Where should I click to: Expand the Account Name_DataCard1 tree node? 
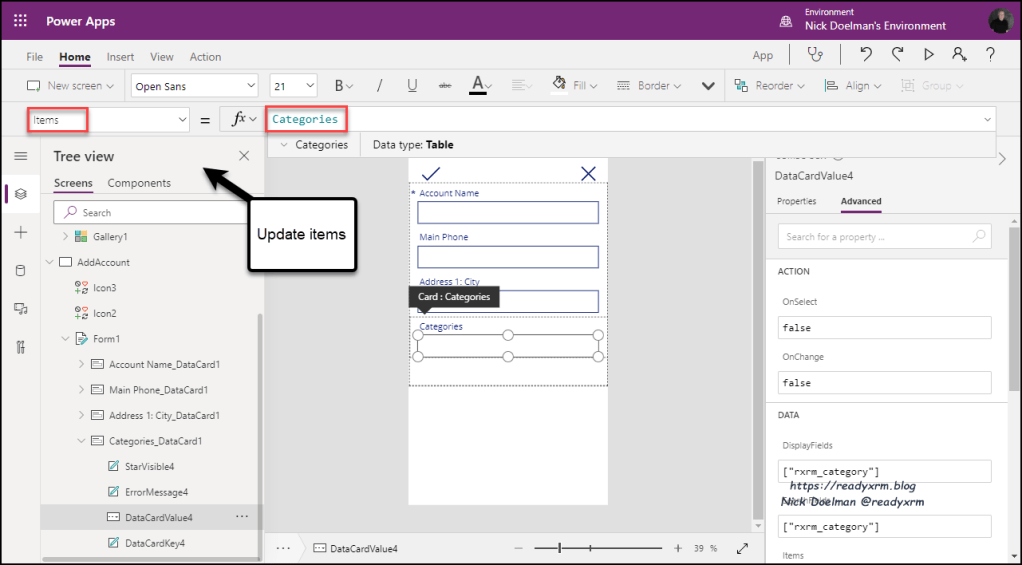click(x=81, y=364)
